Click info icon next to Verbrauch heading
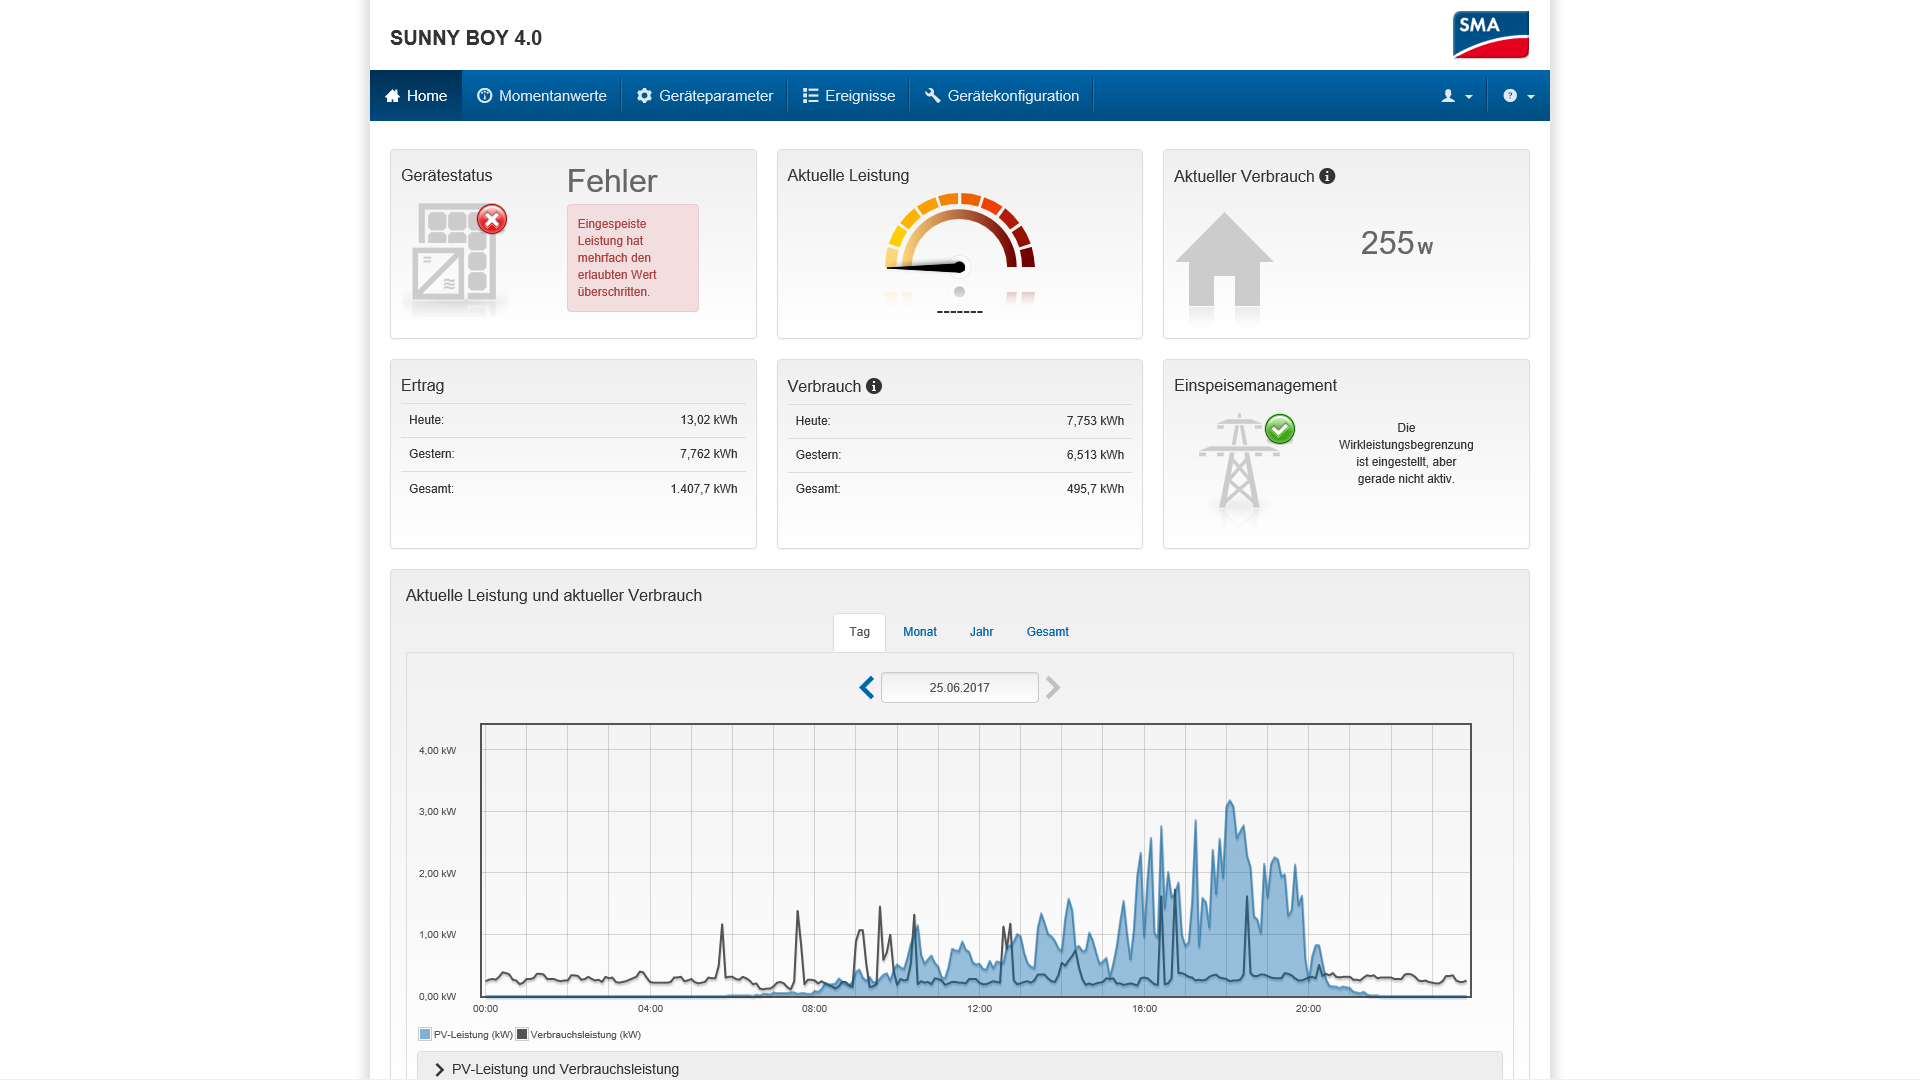Screen dimensions: 1920x1080 click(874, 386)
